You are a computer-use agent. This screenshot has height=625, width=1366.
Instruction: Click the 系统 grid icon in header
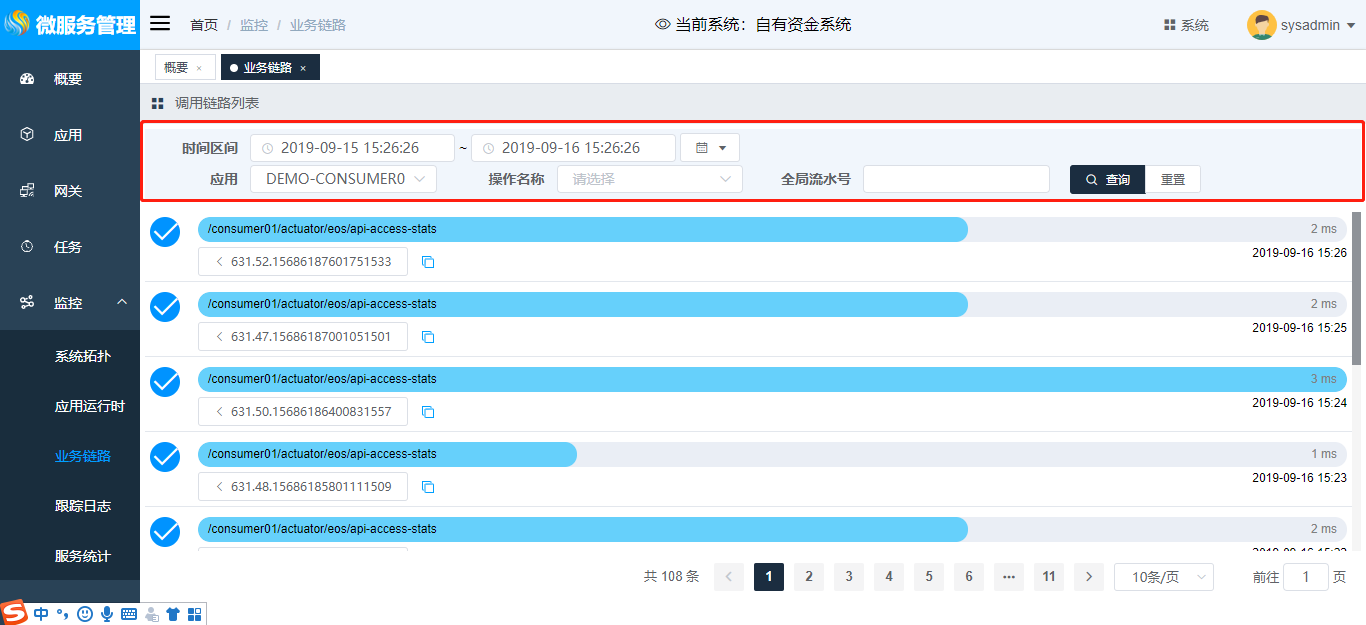tap(1170, 25)
